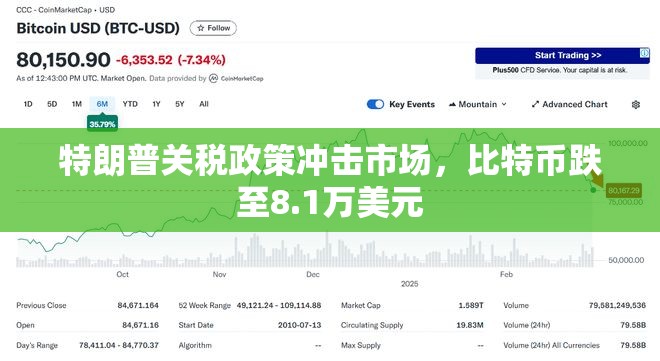Open the Advanced Chart link
Image resolution: width=660 pixels, height=361 pixels.
(570, 104)
